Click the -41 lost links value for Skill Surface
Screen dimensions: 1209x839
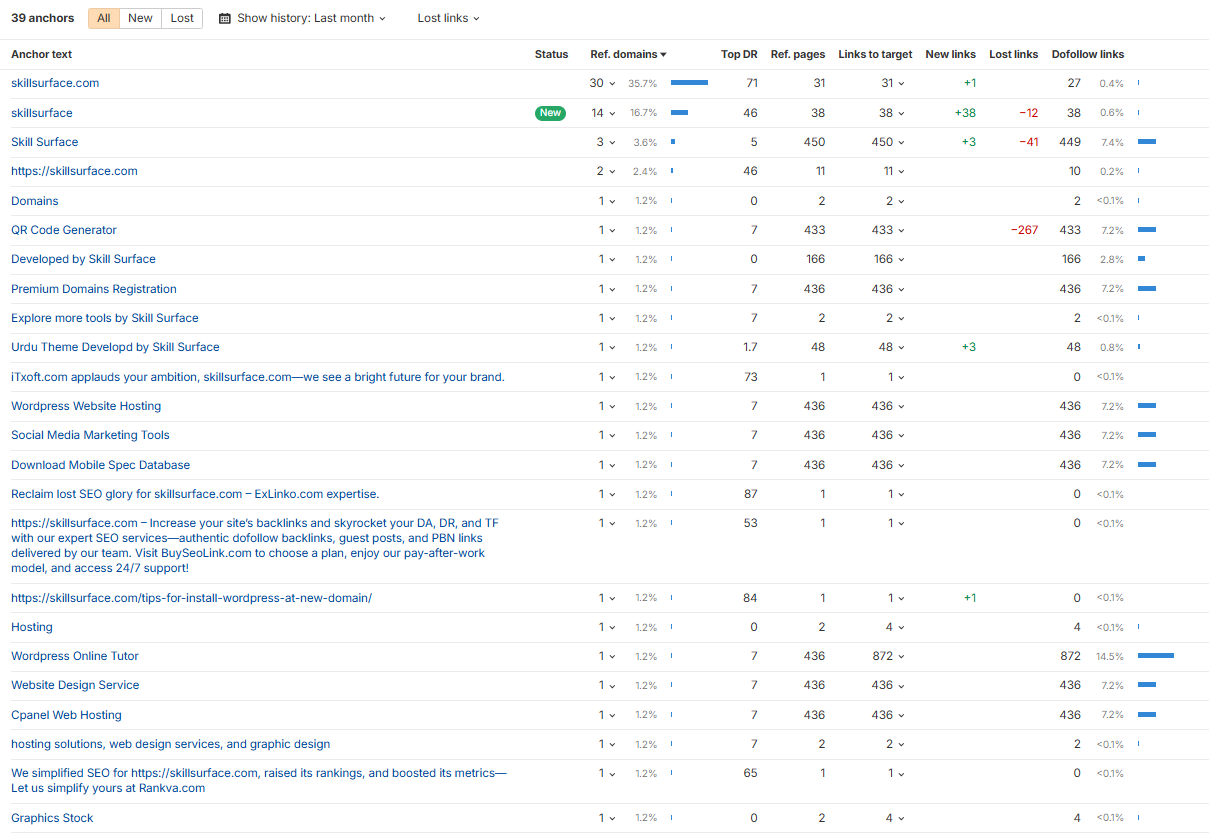1028,142
